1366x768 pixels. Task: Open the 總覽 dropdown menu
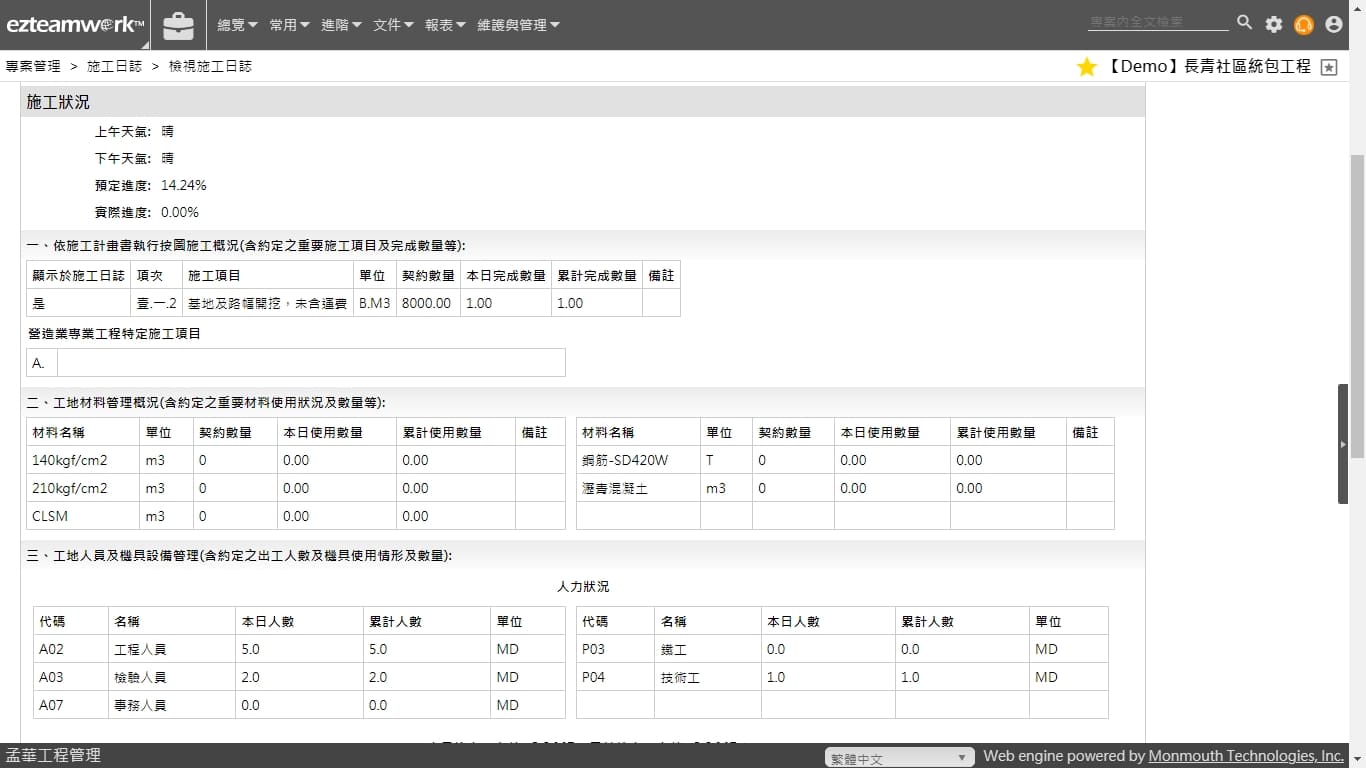click(x=237, y=25)
